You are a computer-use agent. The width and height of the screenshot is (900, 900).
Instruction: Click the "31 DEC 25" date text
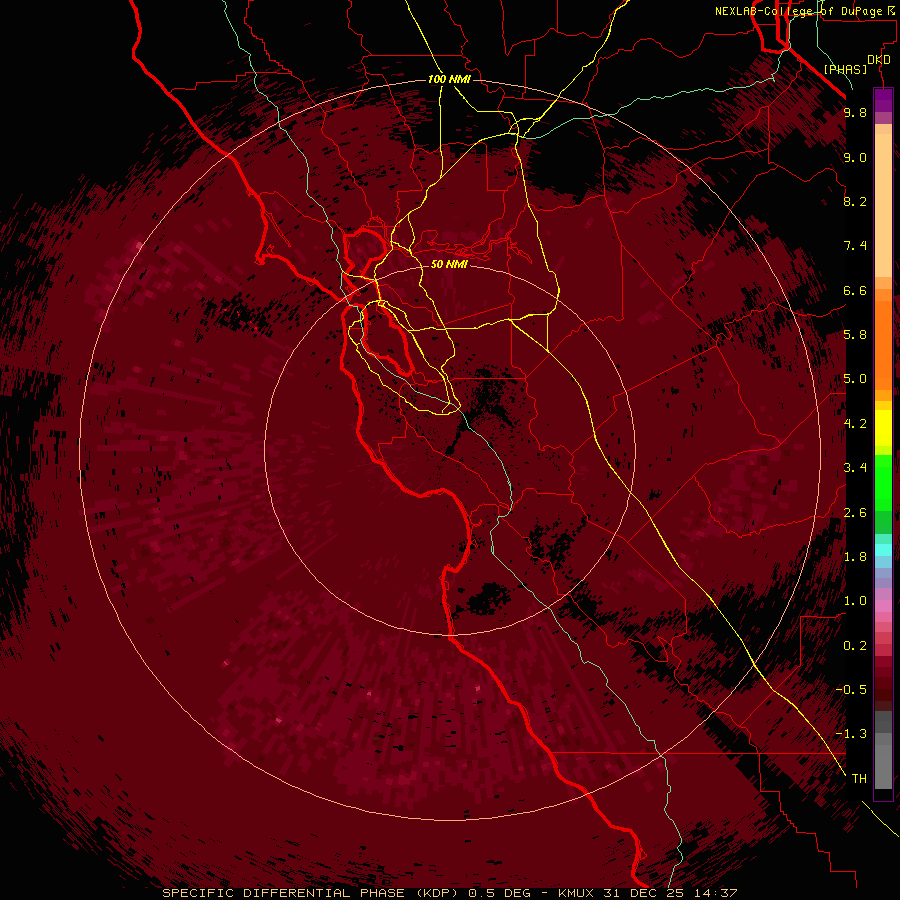[x=647, y=893]
